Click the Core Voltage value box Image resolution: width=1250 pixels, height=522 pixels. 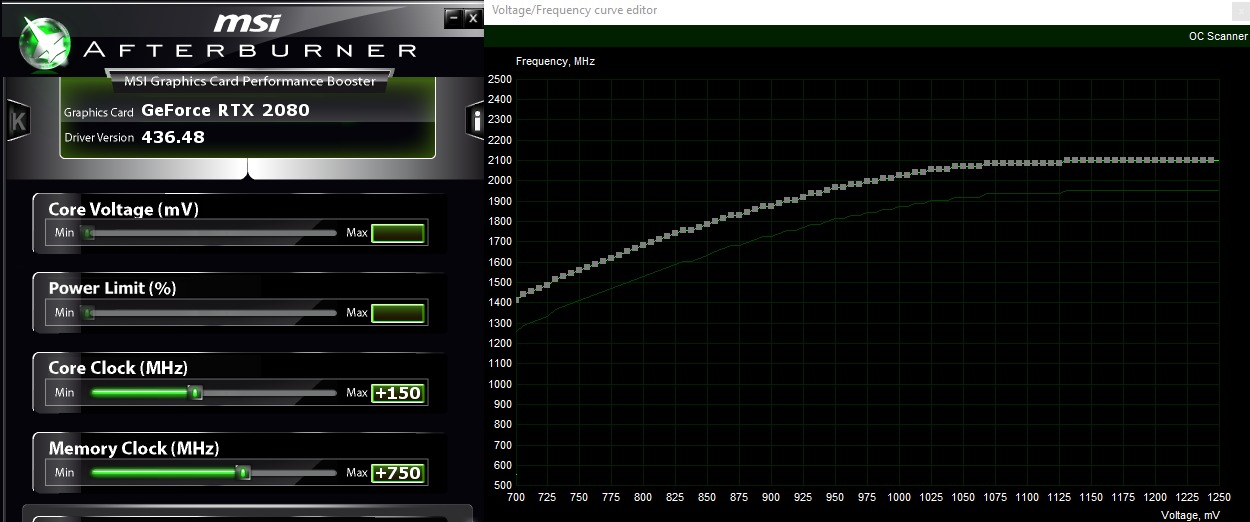coord(398,233)
